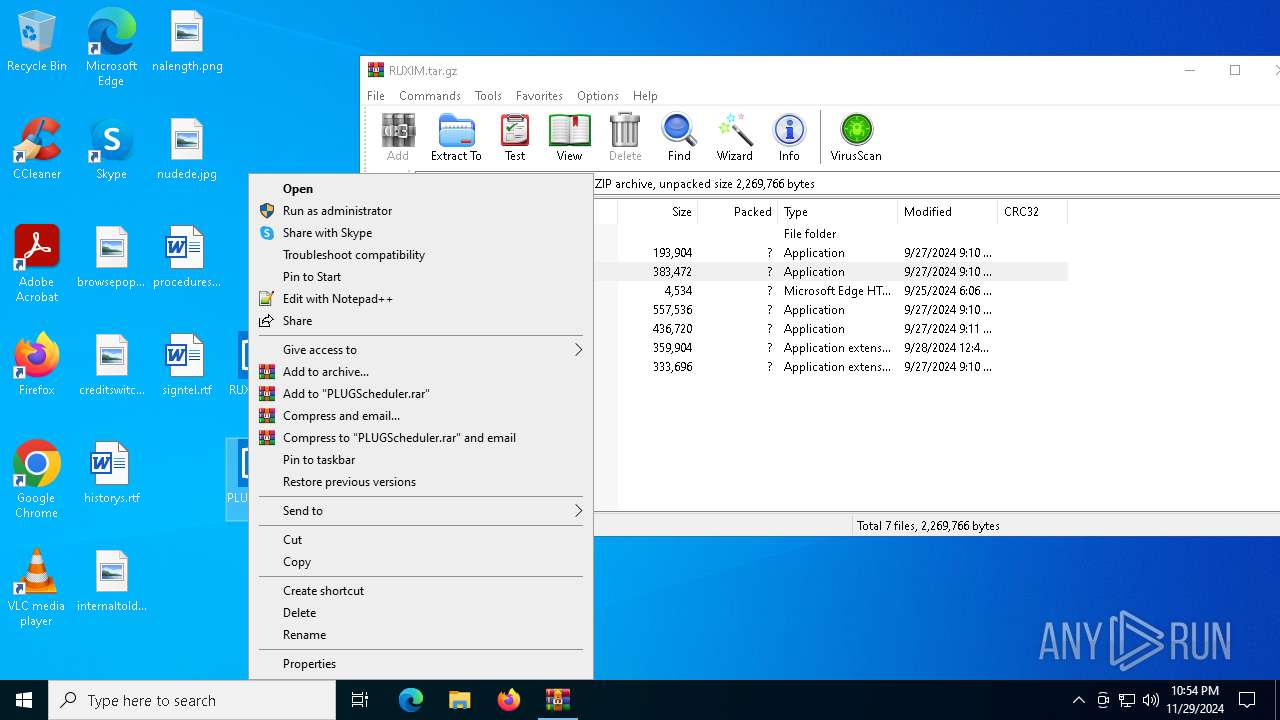This screenshot has height=720, width=1280.
Task: Expand the Give access to submenu
Action: click(420, 350)
